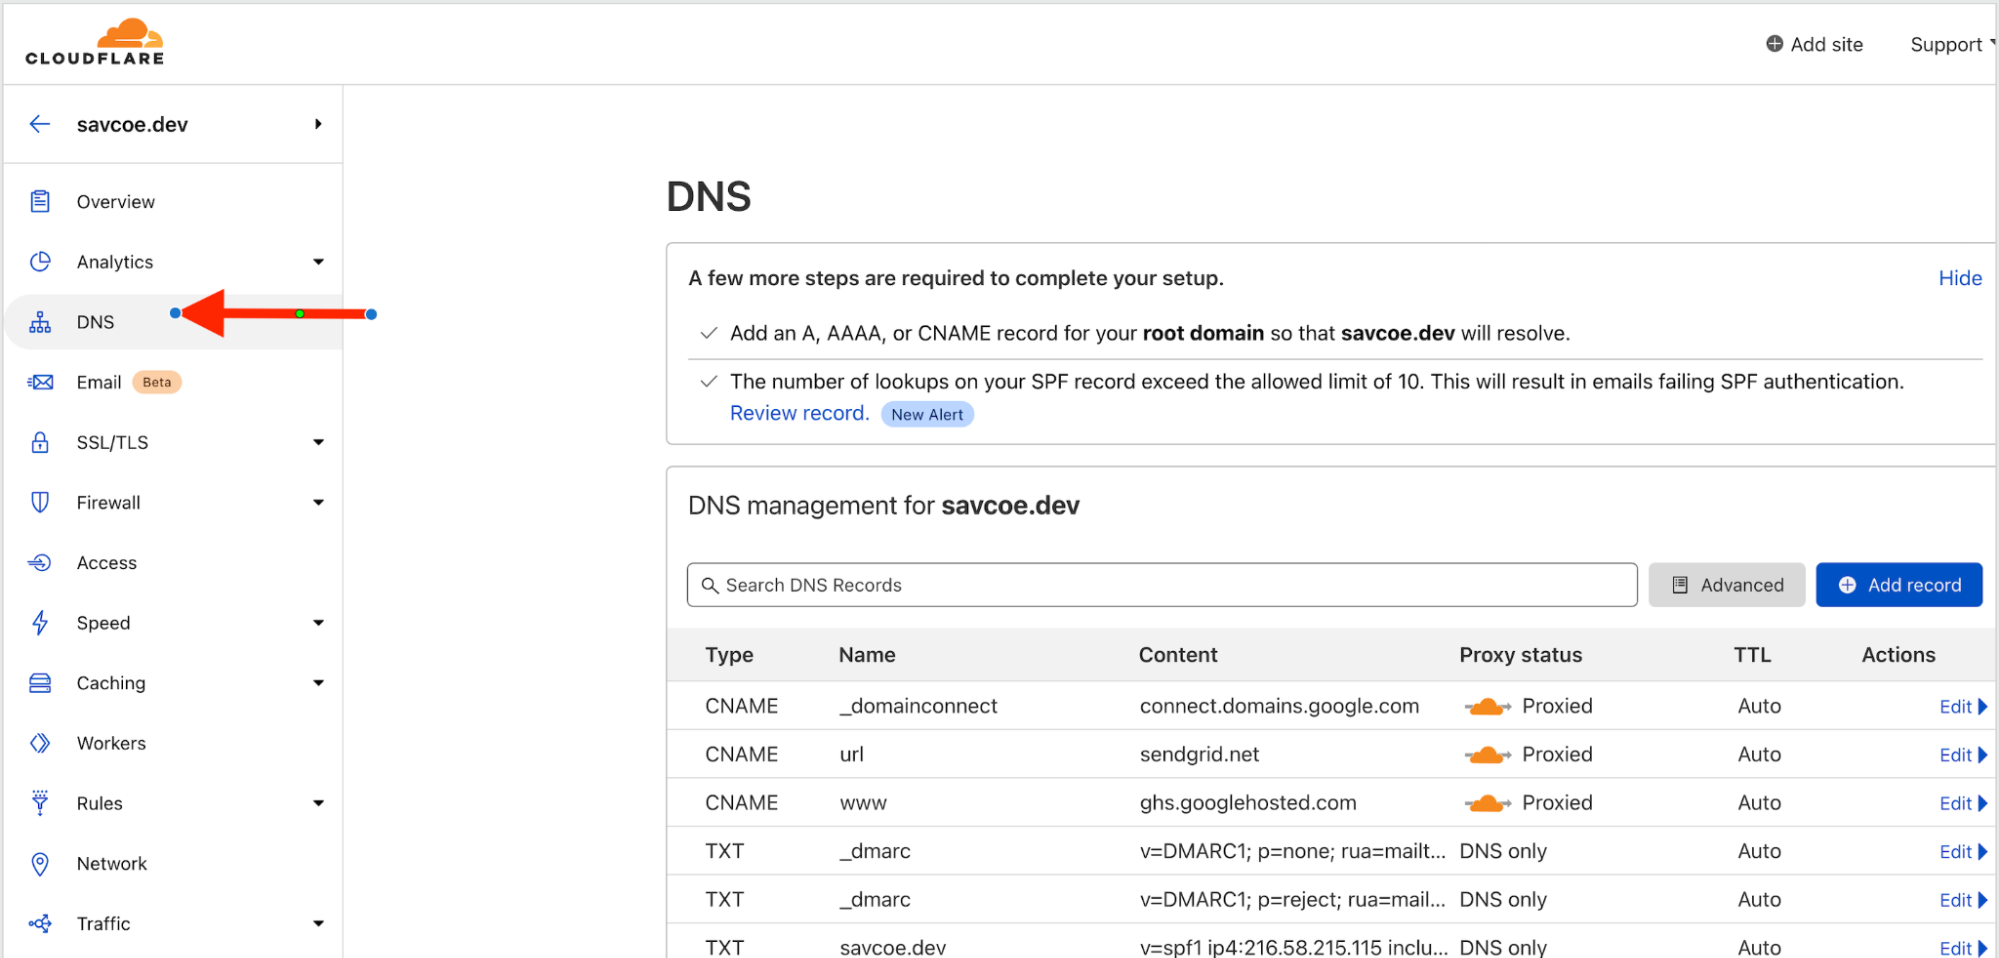Click the Beta badge beside Email
Screen dimensions: 1999x958
pos(157,382)
